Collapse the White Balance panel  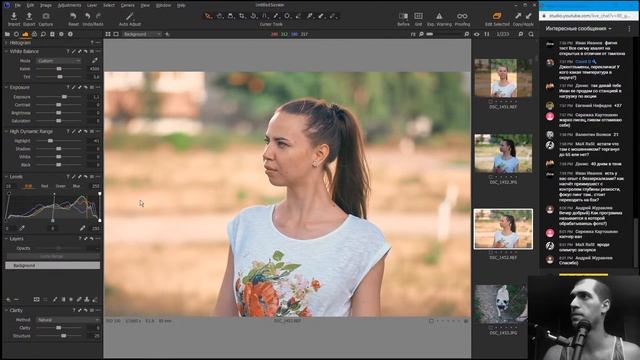(6, 51)
